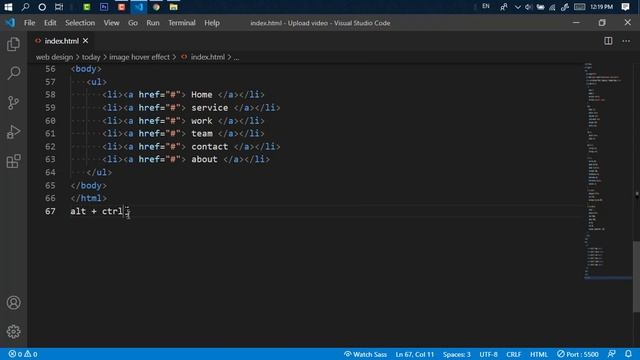Click the EN input language indicator
The image size is (640, 360).
[486, 7]
